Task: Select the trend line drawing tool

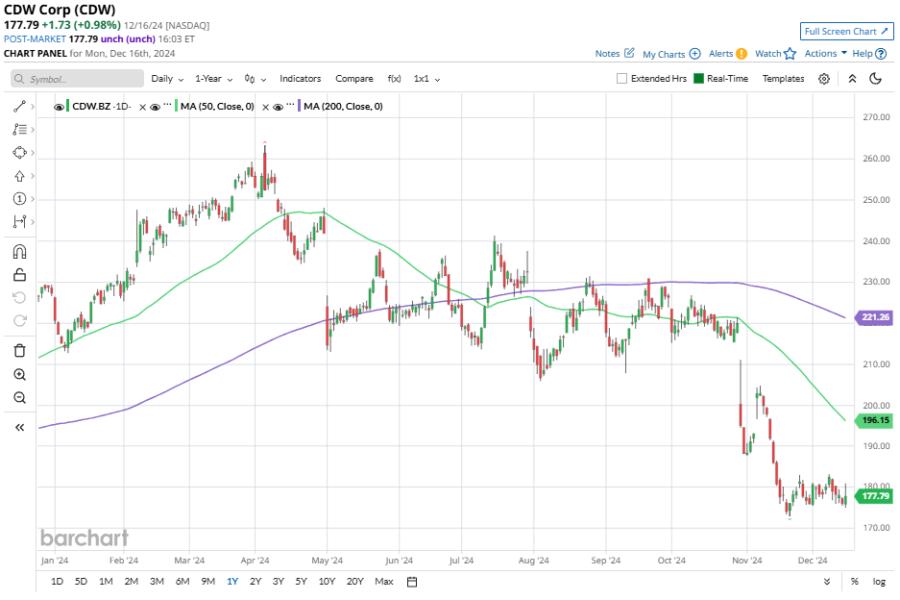Action: [x=20, y=106]
